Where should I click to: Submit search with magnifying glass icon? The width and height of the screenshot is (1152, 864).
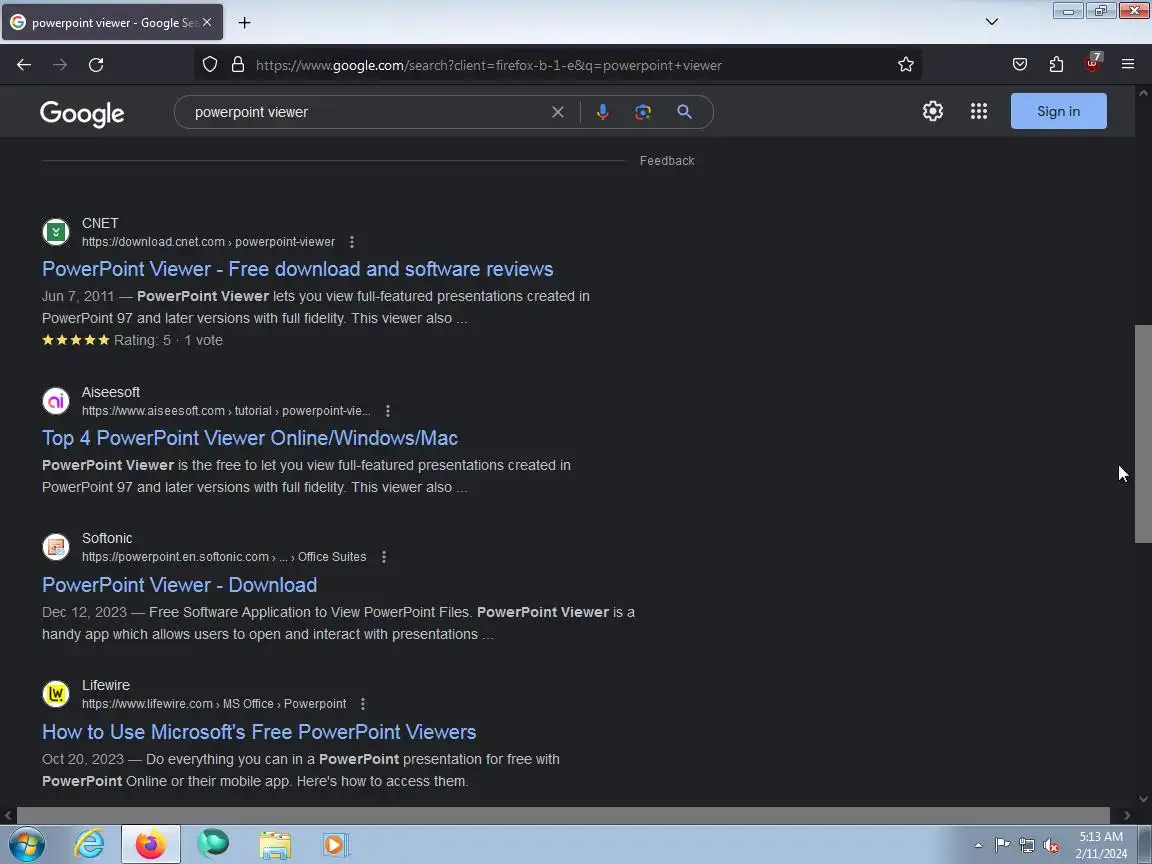click(x=684, y=112)
